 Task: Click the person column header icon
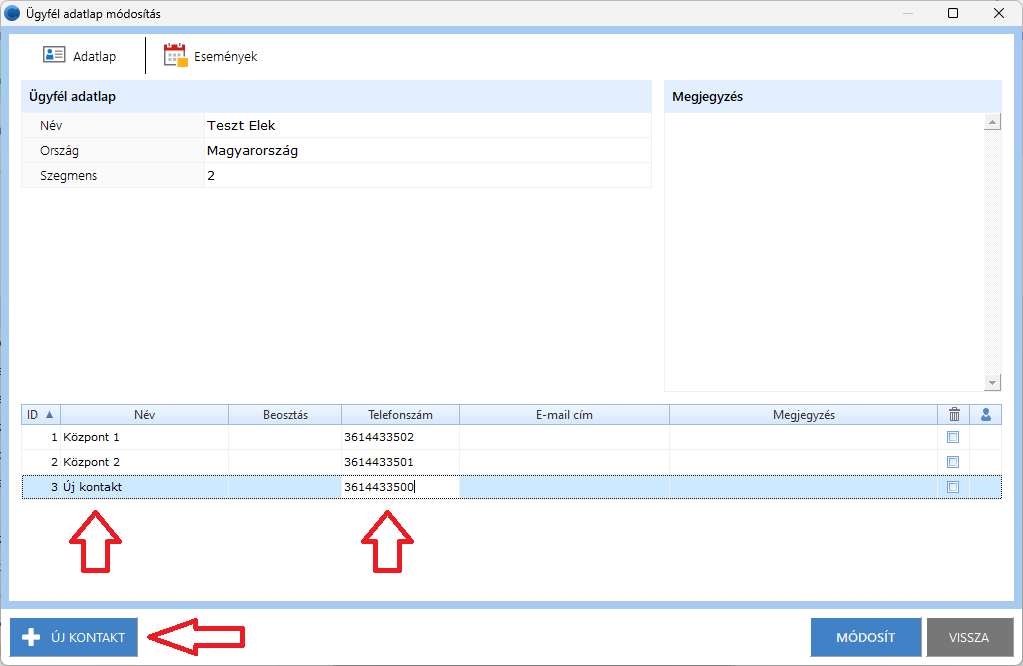click(x=986, y=415)
